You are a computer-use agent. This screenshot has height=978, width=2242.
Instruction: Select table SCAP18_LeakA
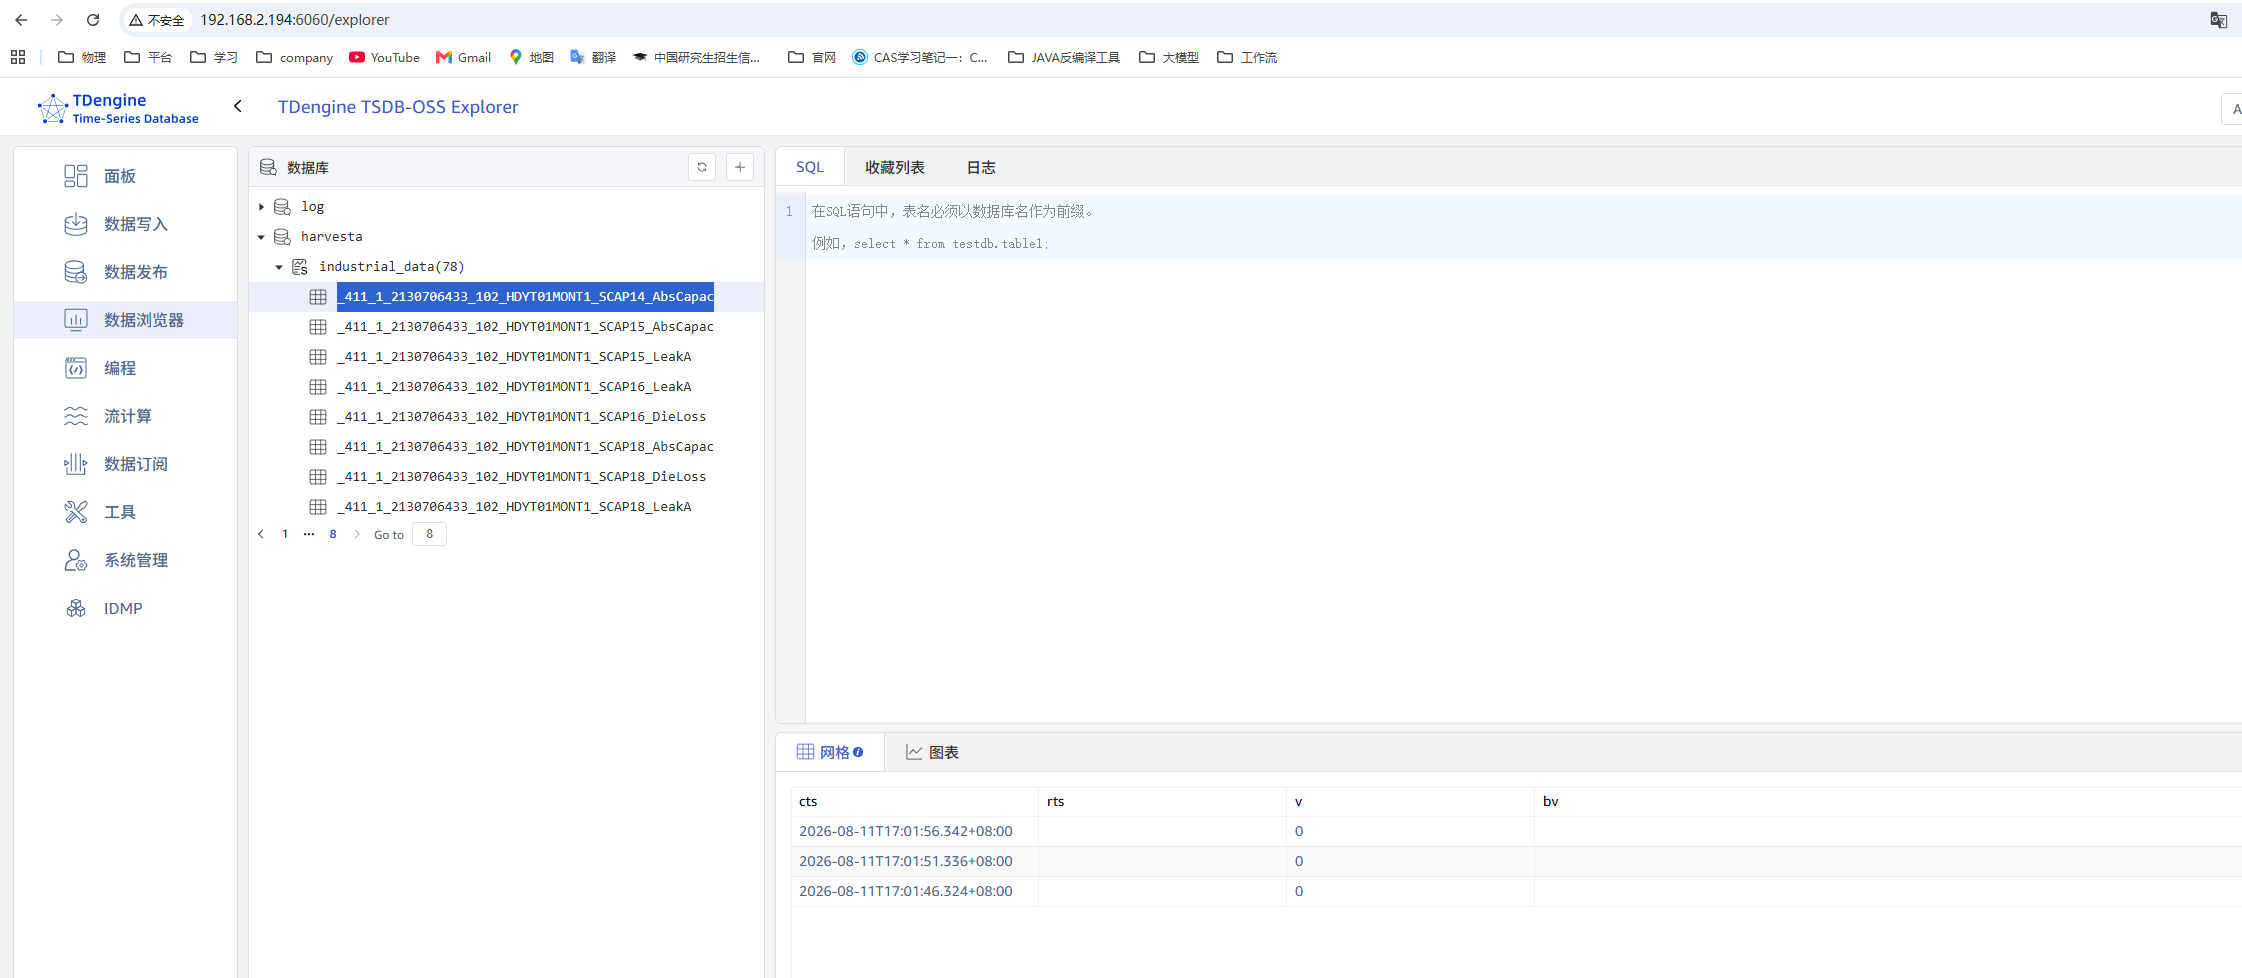point(514,507)
